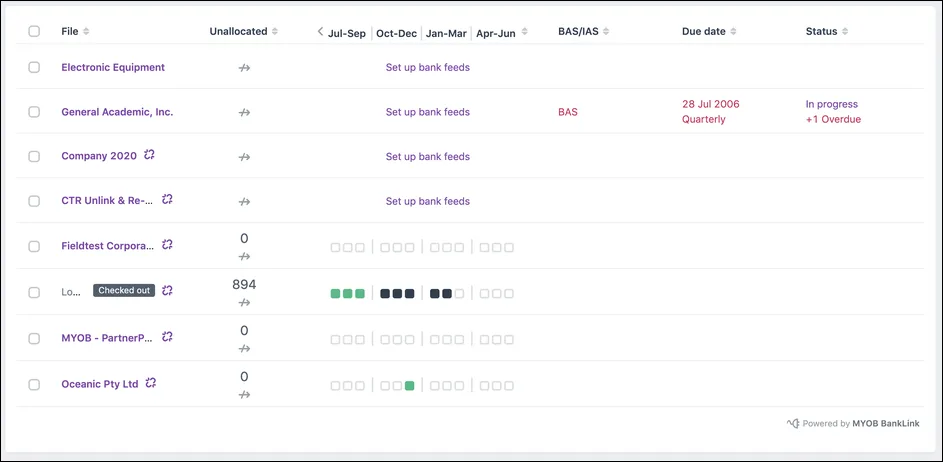Viewport: 943px width, 462px height.
Task: Click Powered by MYOB BankLink text
Action: click(x=861, y=424)
